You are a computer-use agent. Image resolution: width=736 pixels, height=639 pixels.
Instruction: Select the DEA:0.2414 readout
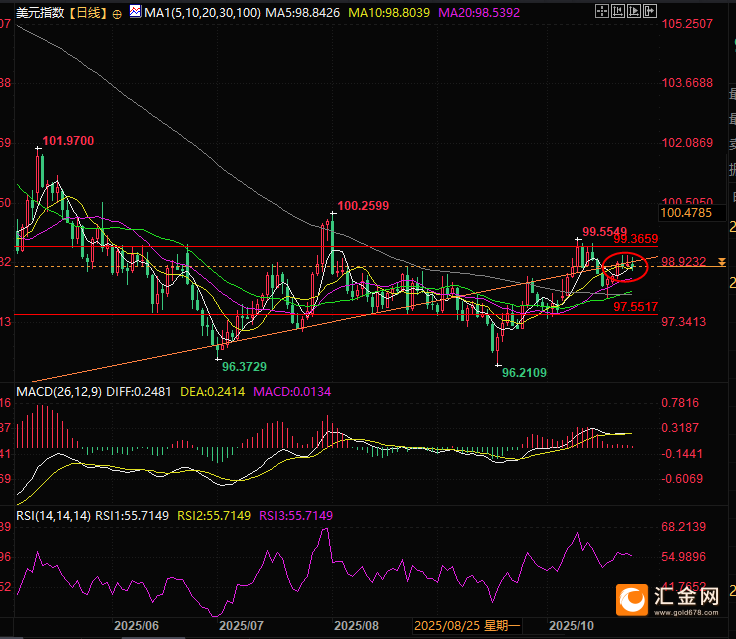click(213, 392)
